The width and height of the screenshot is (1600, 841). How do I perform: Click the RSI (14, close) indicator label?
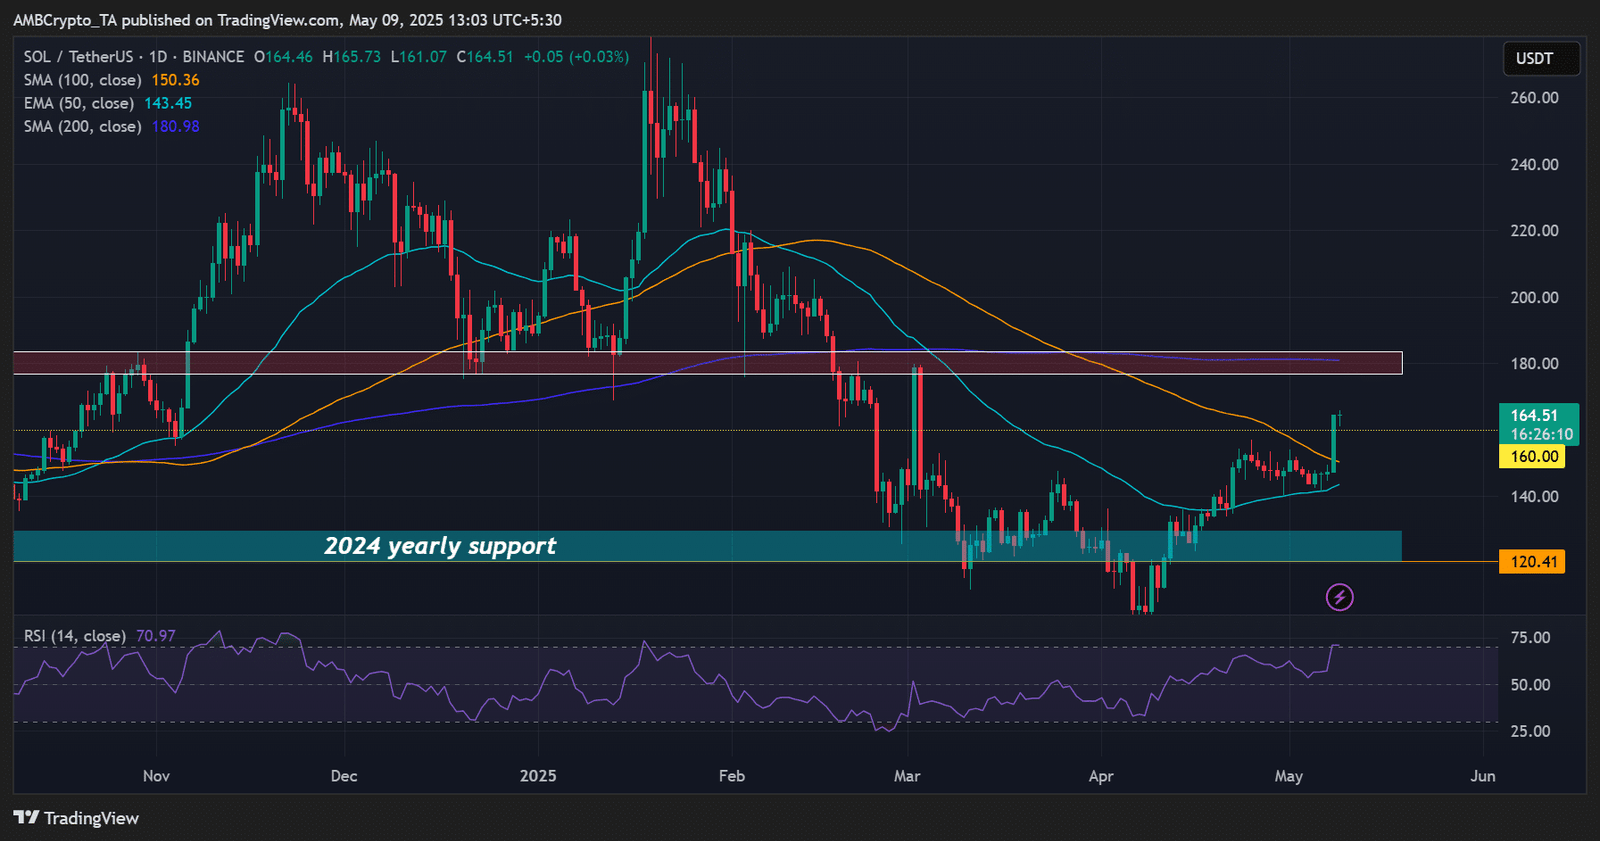(x=75, y=636)
